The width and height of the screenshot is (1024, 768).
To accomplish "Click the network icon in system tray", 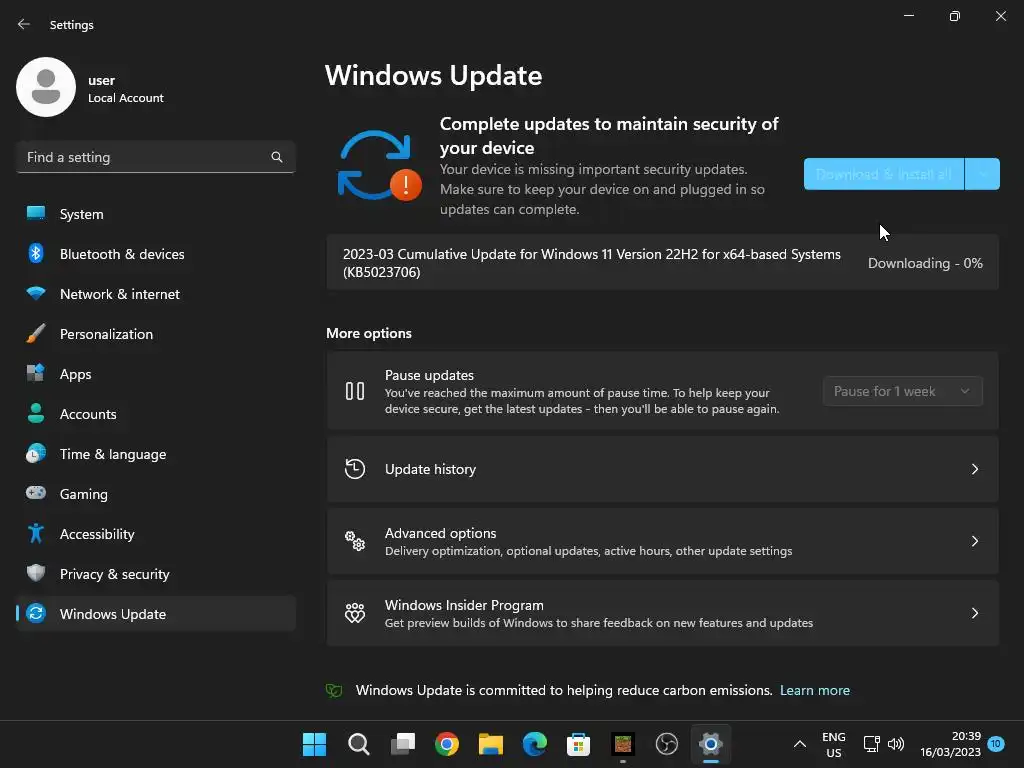I will (x=872, y=744).
